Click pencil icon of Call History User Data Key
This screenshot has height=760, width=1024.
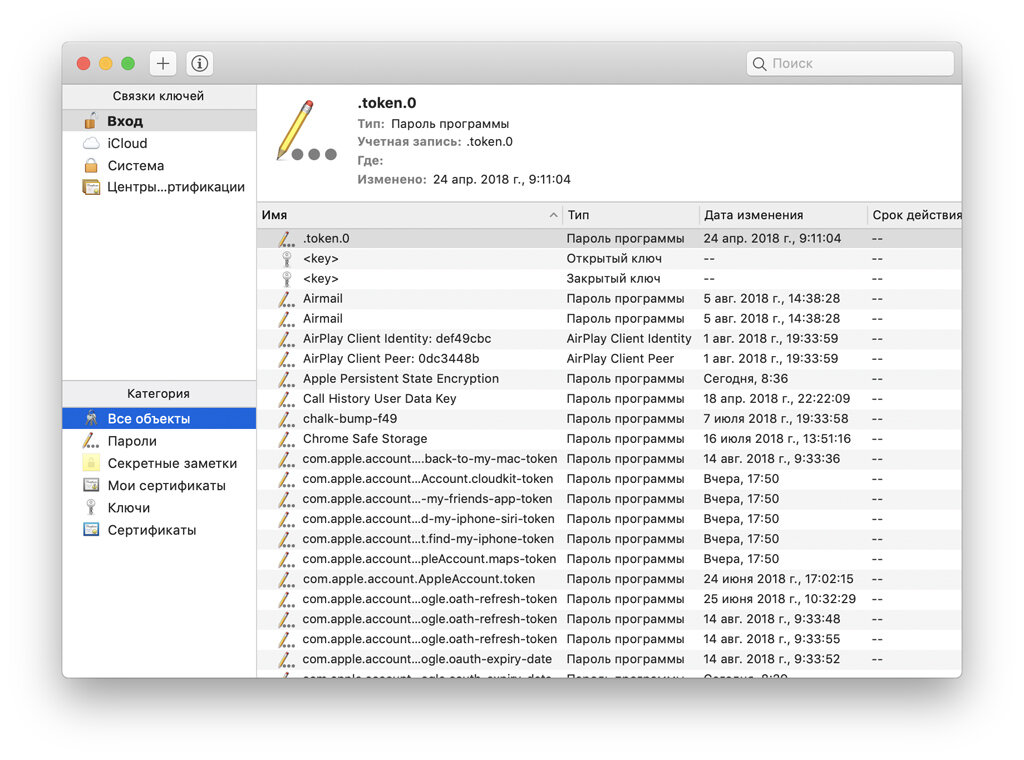click(286, 399)
